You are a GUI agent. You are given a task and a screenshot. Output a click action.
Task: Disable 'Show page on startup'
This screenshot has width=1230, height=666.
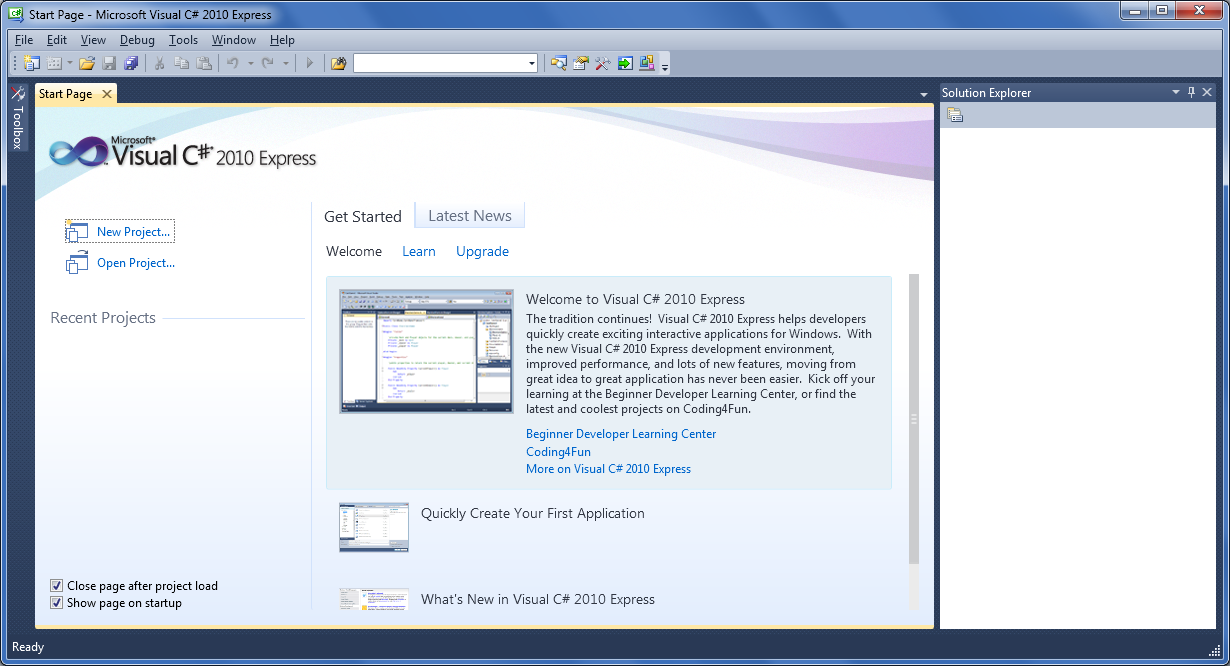coord(57,602)
